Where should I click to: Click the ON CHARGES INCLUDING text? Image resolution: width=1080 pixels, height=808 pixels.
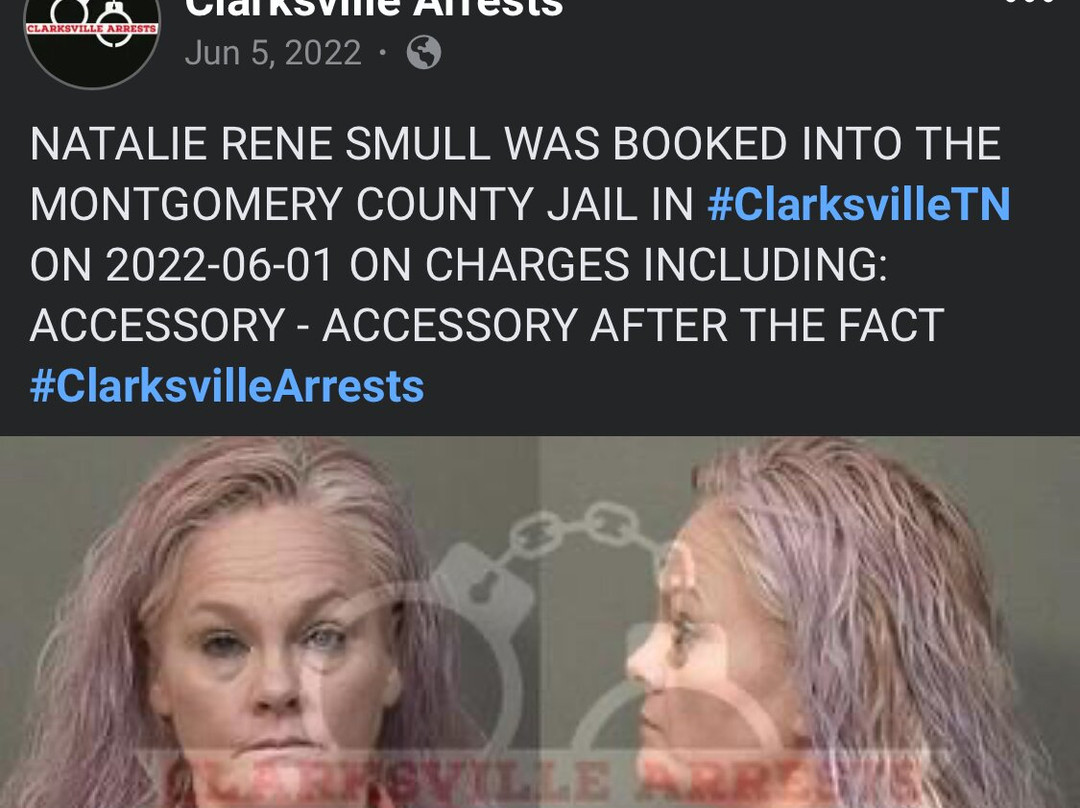coord(619,265)
